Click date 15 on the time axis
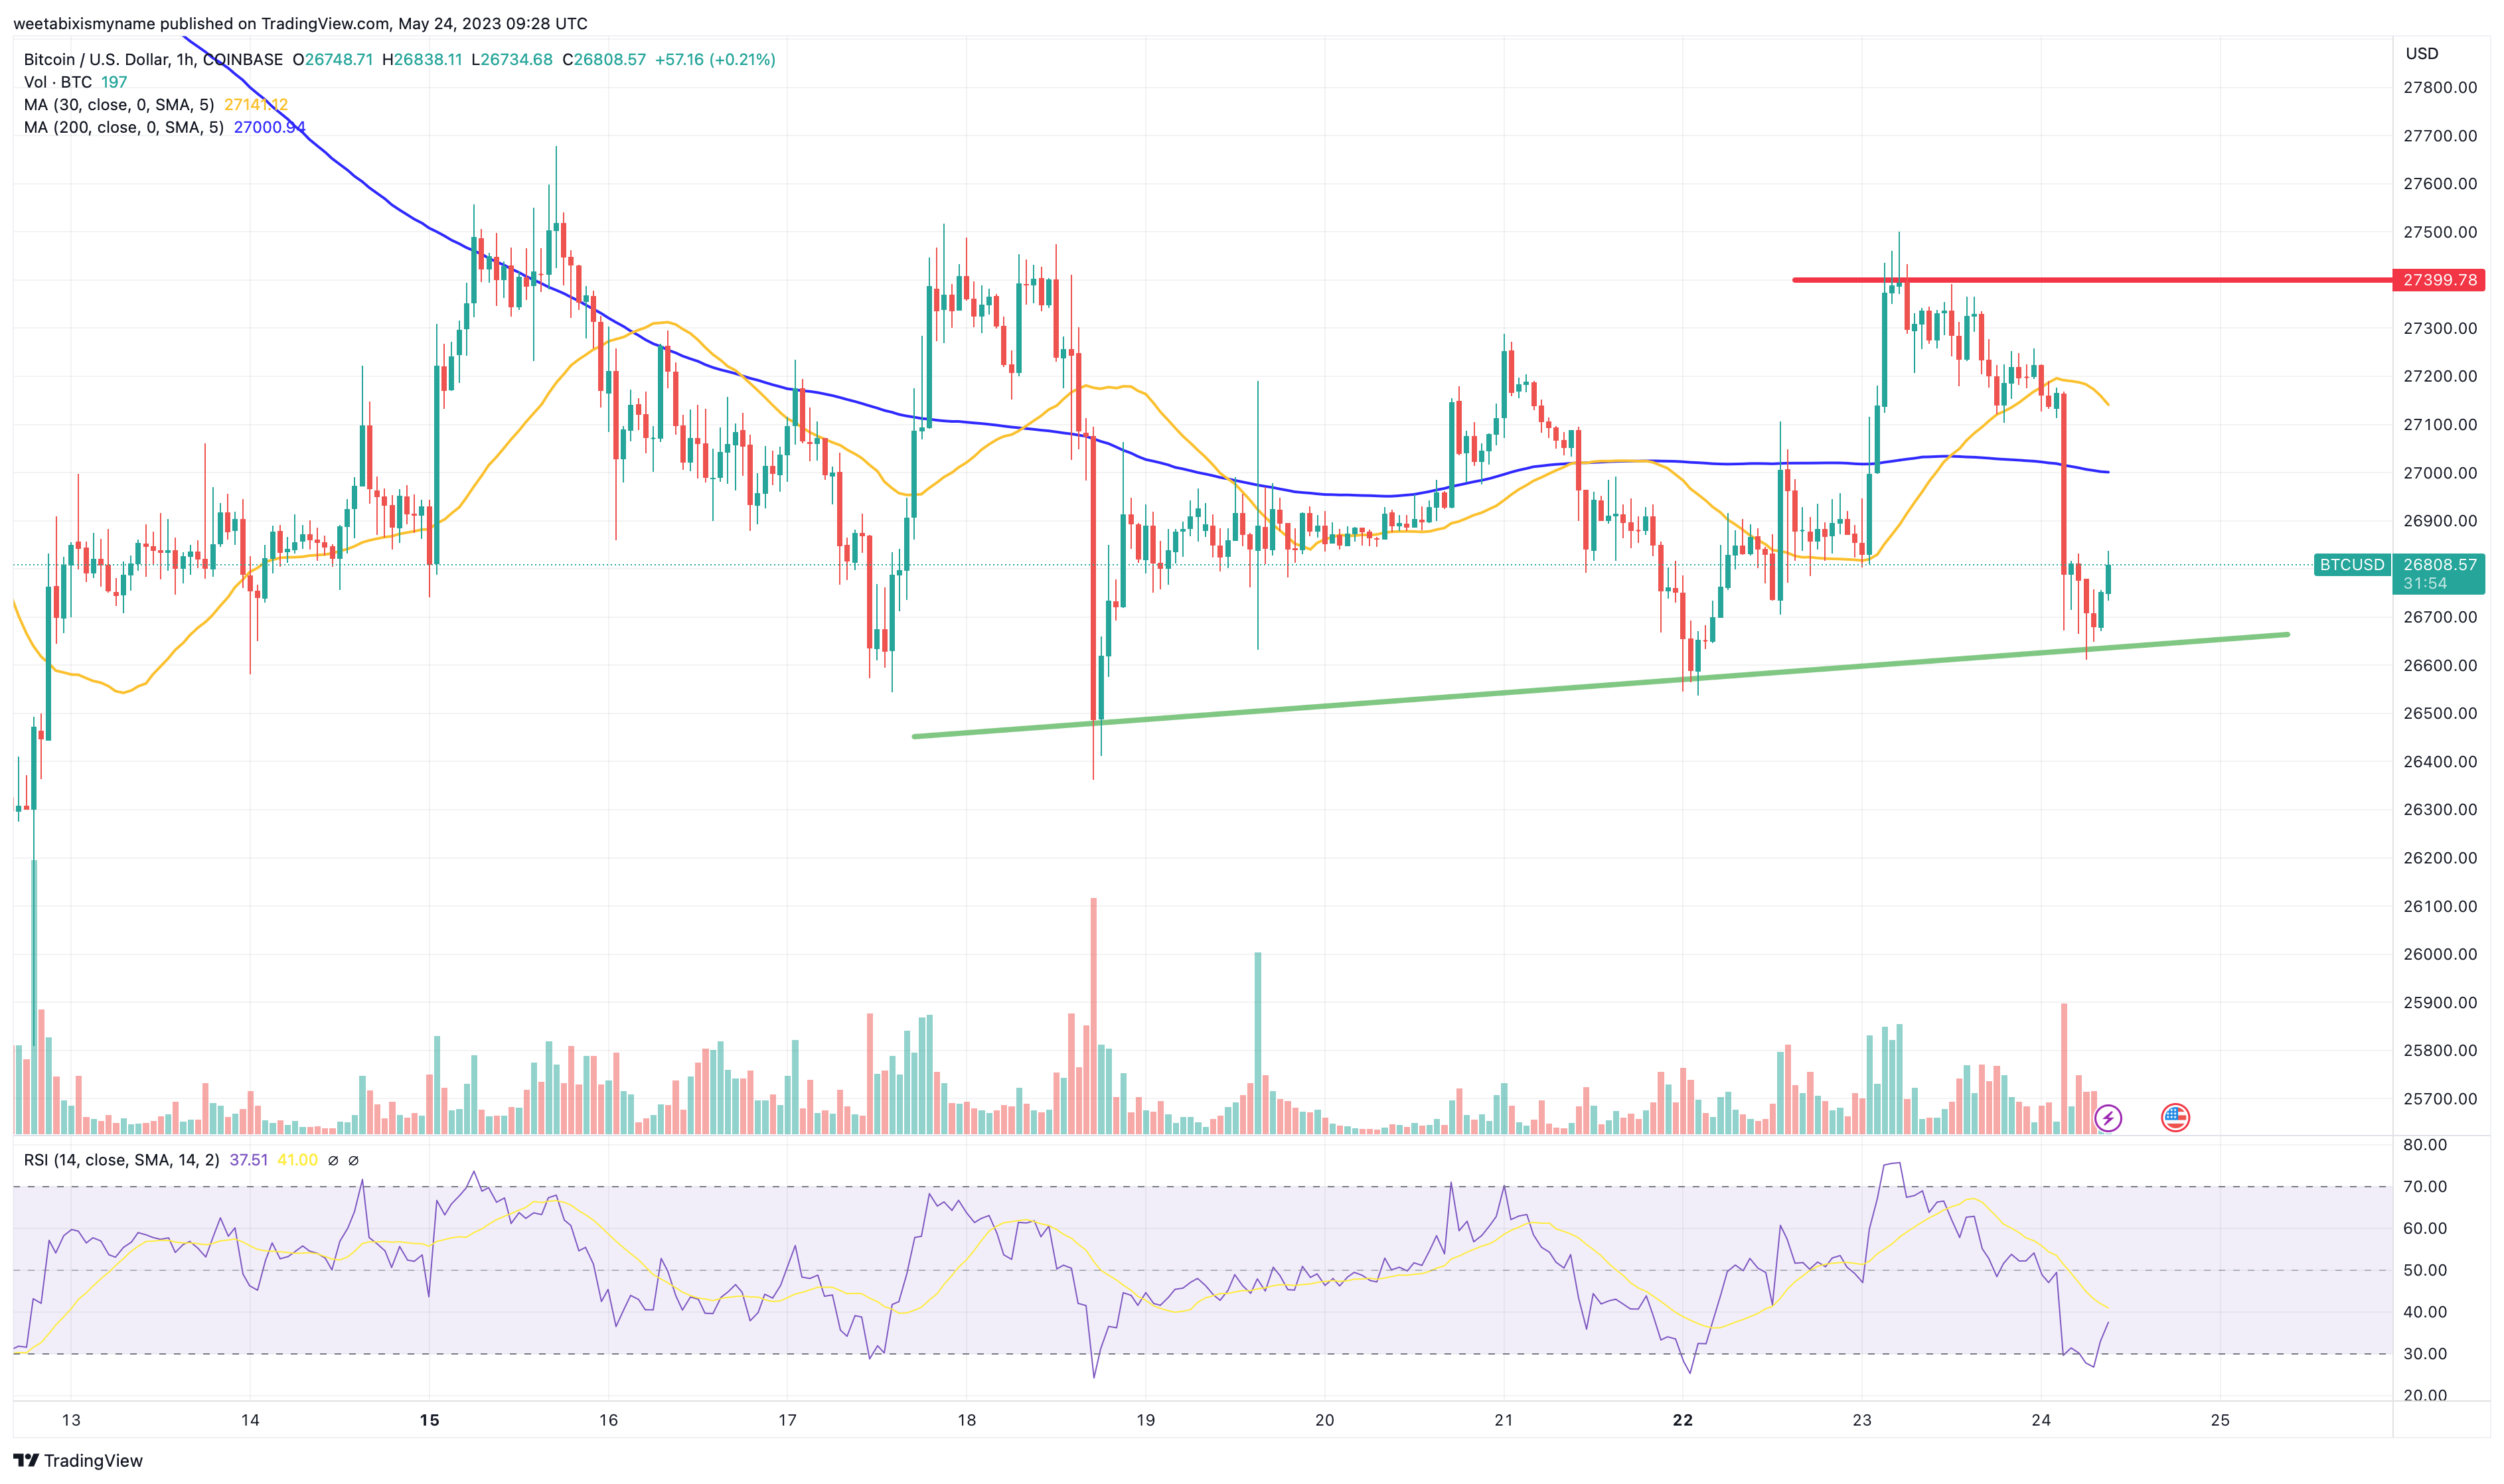2504x1484 pixels. click(x=430, y=1421)
